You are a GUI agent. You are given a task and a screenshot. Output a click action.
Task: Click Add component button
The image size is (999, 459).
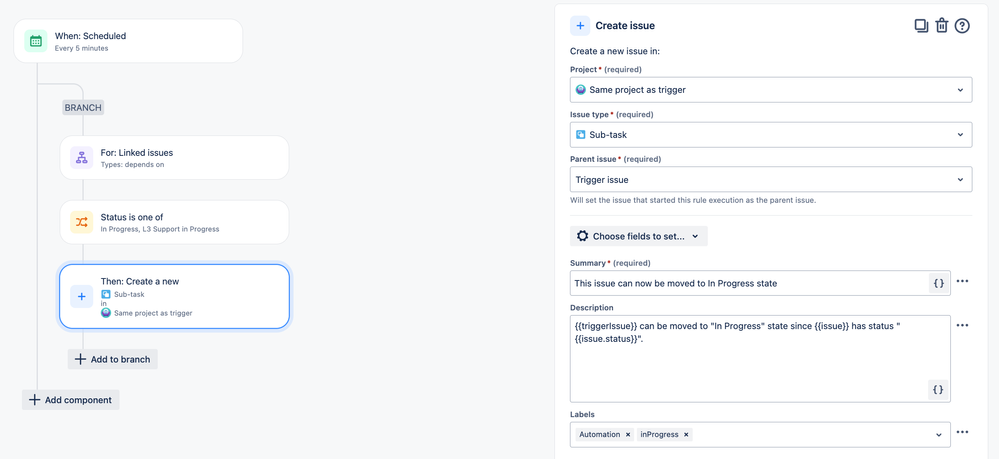coord(71,400)
